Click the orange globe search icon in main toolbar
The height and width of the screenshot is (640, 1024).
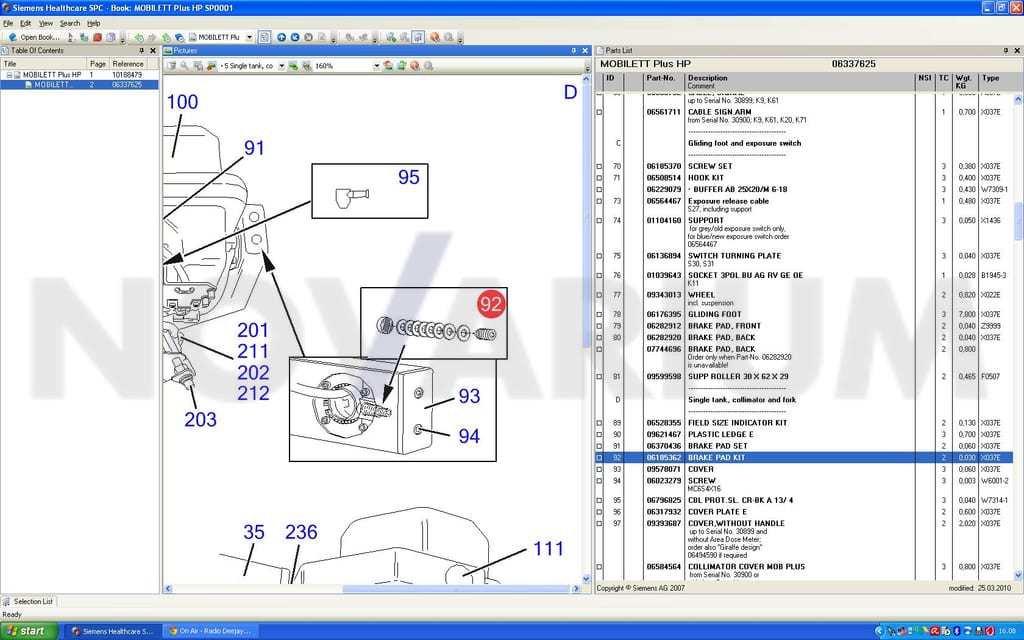[x=434, y=37]
